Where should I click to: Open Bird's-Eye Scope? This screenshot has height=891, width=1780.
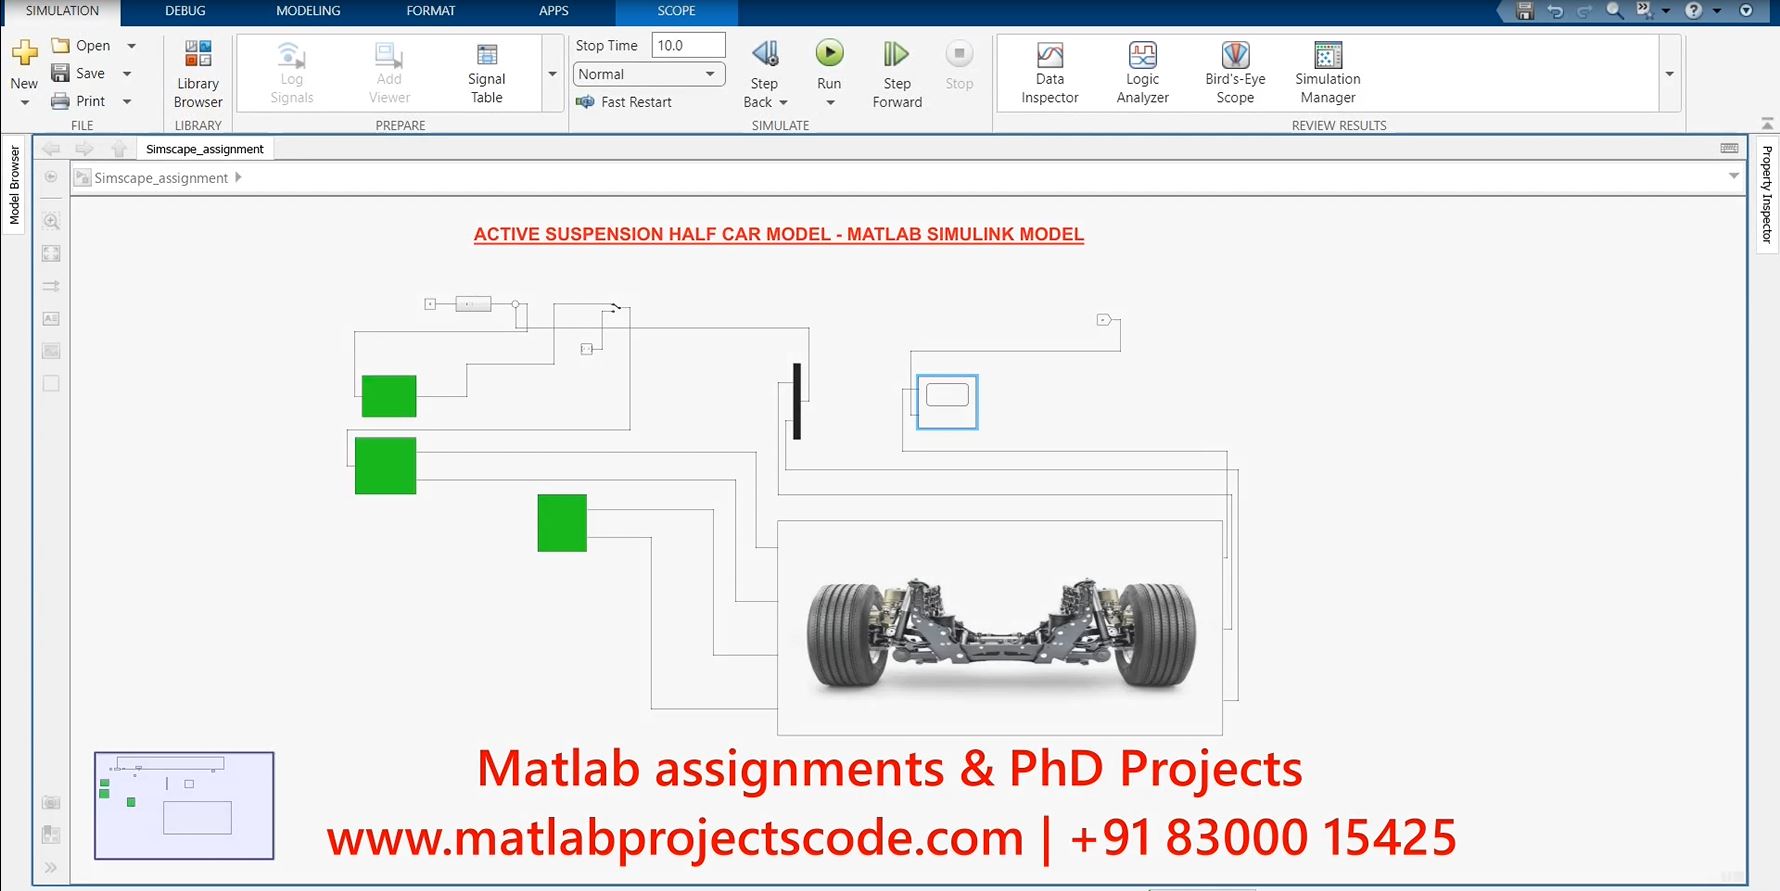tap(1235, 72)
